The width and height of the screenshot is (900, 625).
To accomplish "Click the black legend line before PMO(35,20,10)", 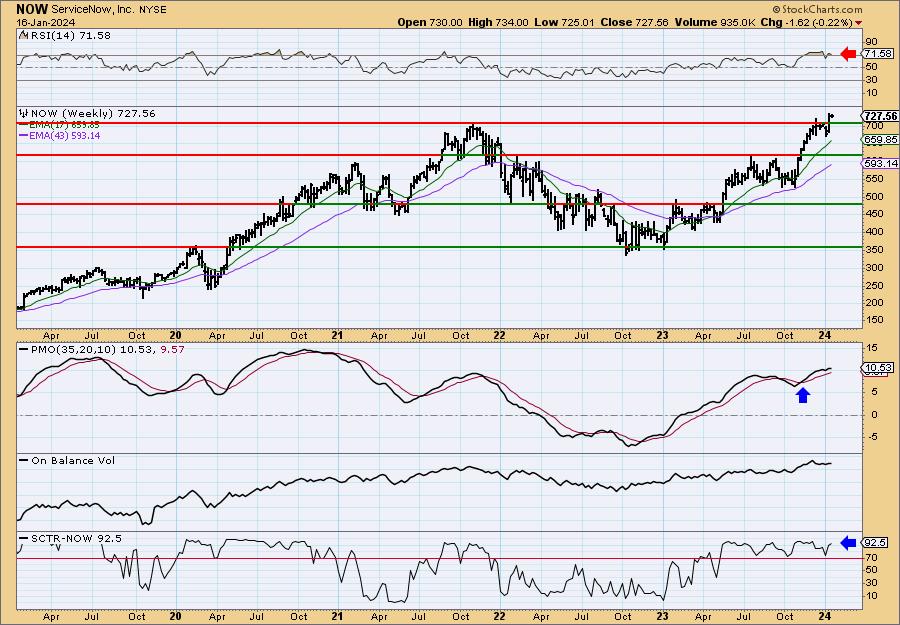I will 24,349.
